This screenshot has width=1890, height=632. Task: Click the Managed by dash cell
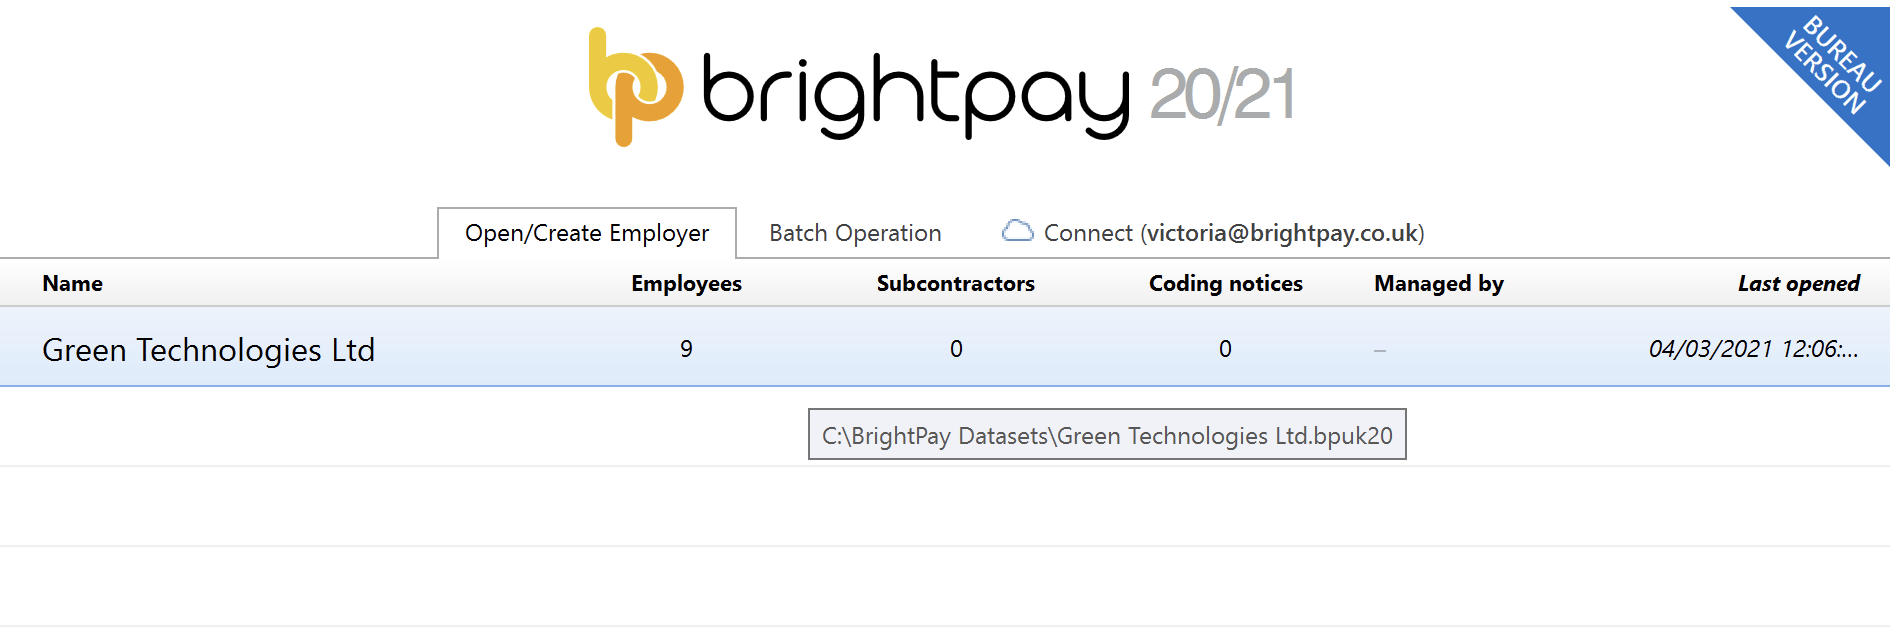[x=1380, y=351]
